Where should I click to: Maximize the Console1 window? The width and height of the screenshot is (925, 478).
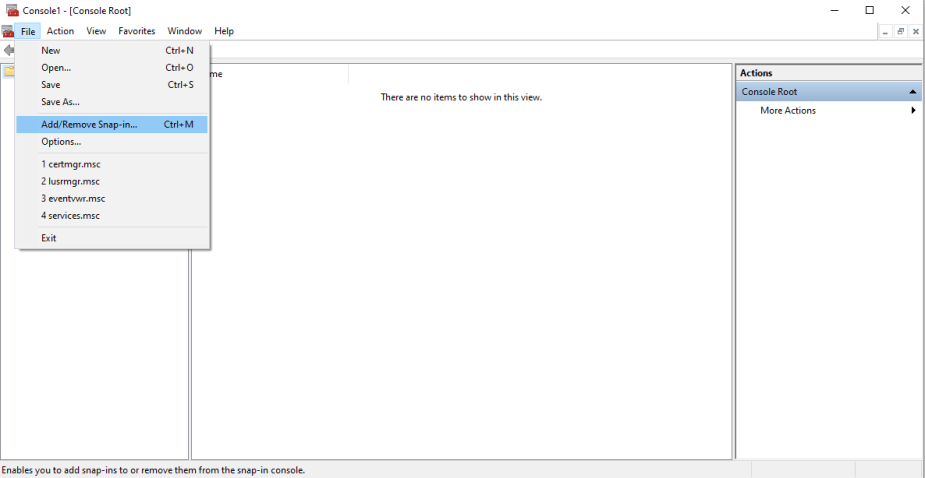[870, 11]
